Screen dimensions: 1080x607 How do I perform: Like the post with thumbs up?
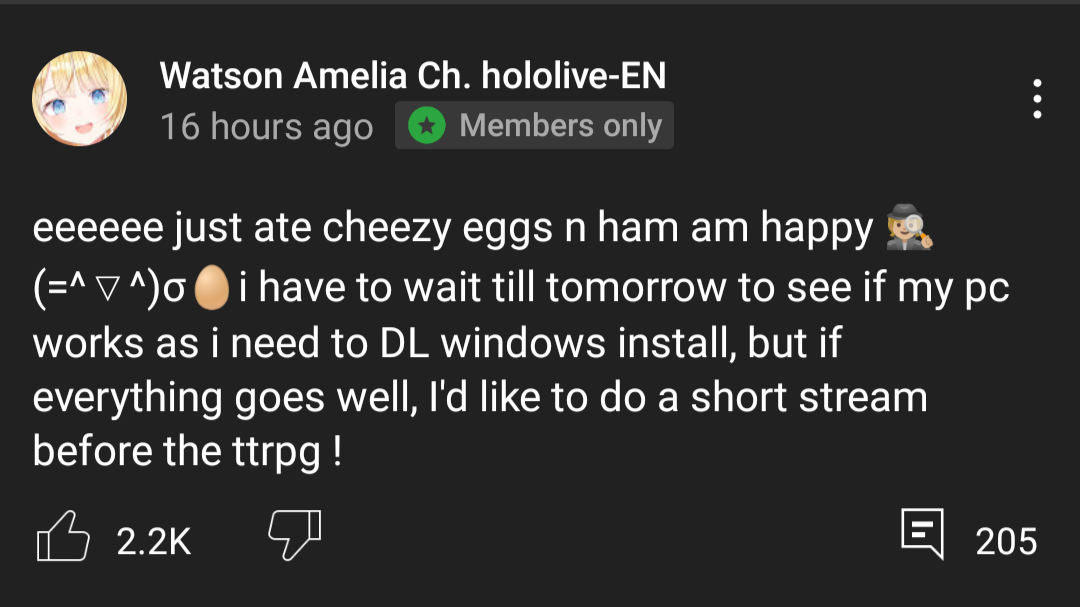tap(62, 538)
